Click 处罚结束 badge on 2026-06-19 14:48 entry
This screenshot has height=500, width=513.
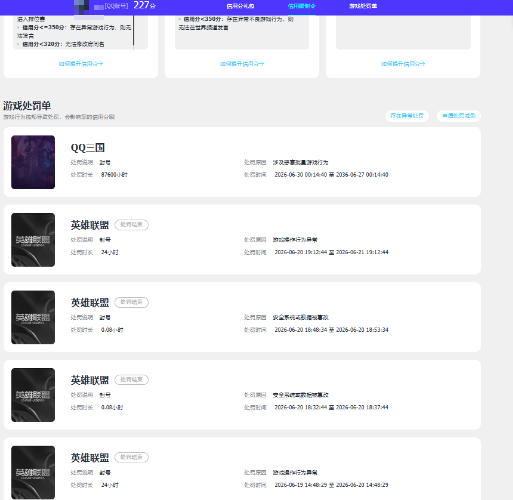point(132,457)
